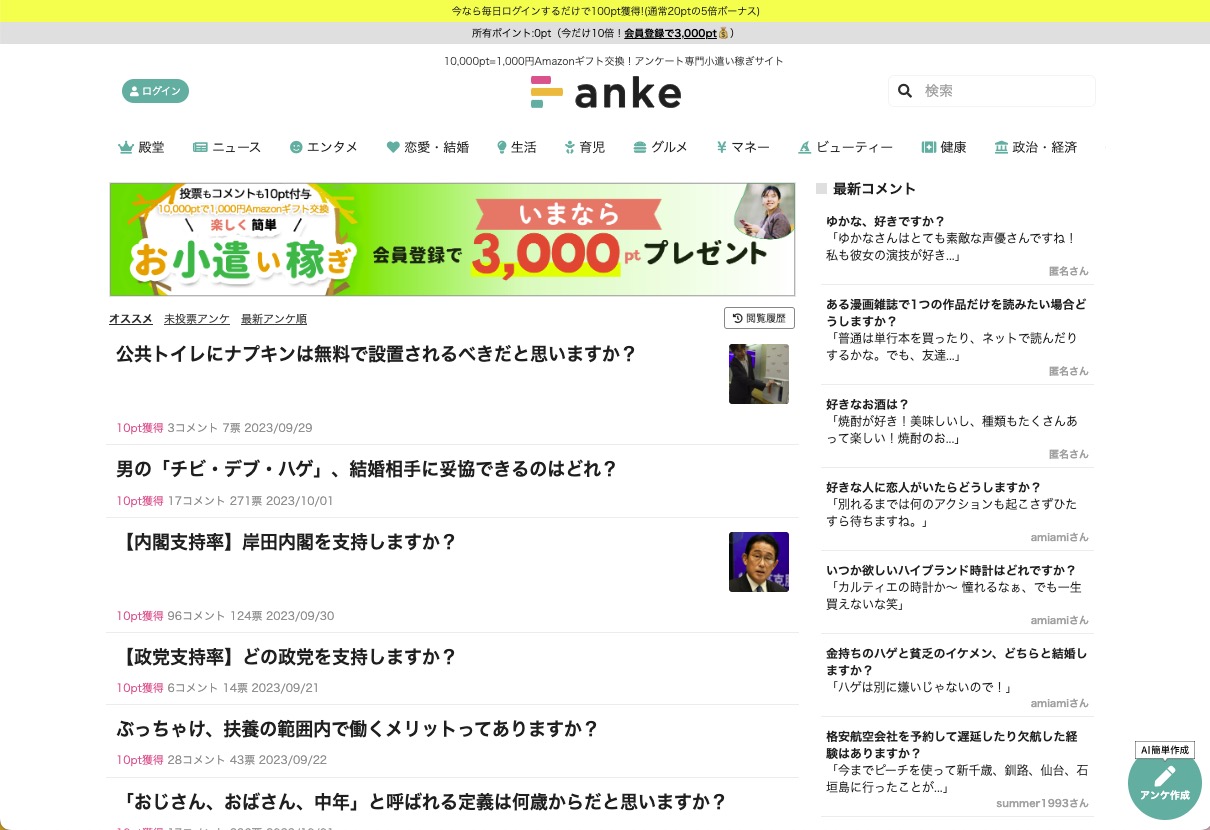Open the 岸田内閣 support survey
Viewport: 1210px width, 830px height.
pyautogui.click(x=287, y=542)
